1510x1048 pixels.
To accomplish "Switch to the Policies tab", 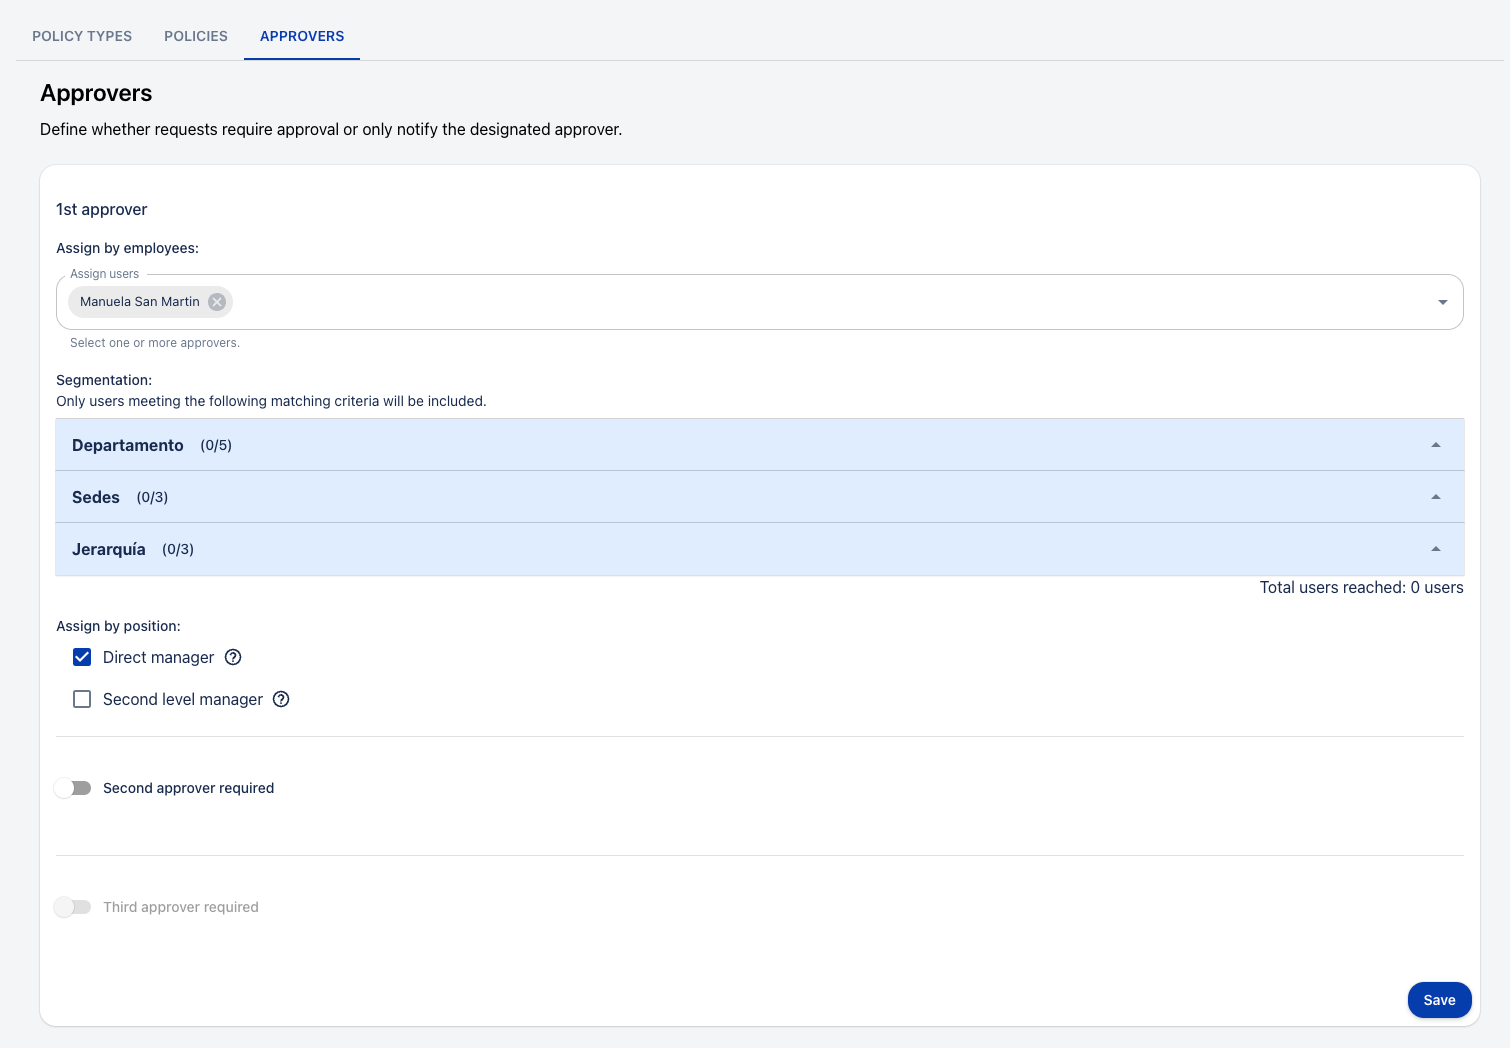I will point(196,36).
